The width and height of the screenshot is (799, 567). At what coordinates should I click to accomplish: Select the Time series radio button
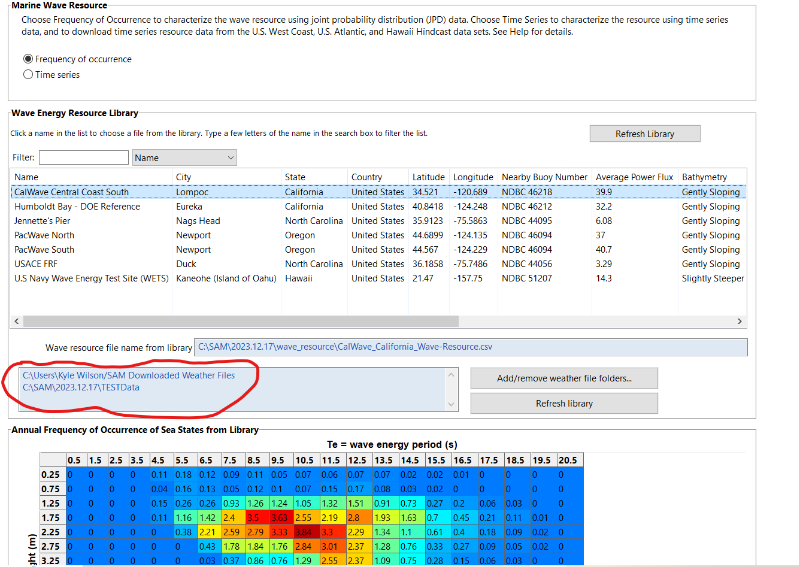click(x=28, y=74)
